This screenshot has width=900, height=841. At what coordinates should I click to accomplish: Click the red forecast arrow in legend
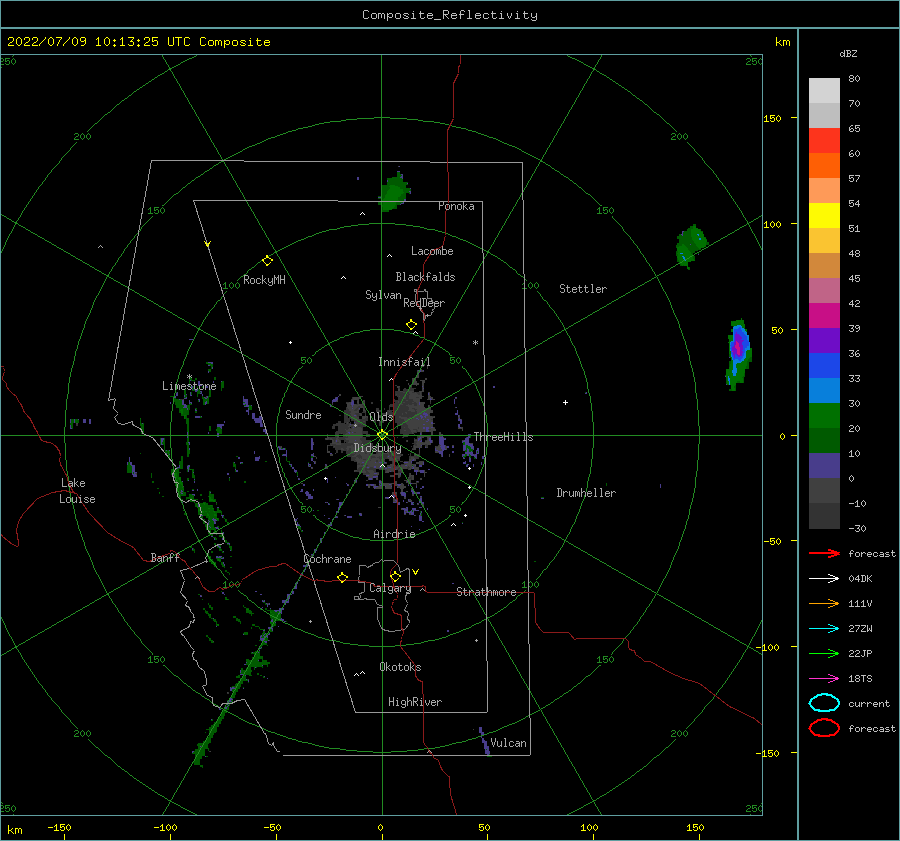pyautogui.click(x=824, y=553)
